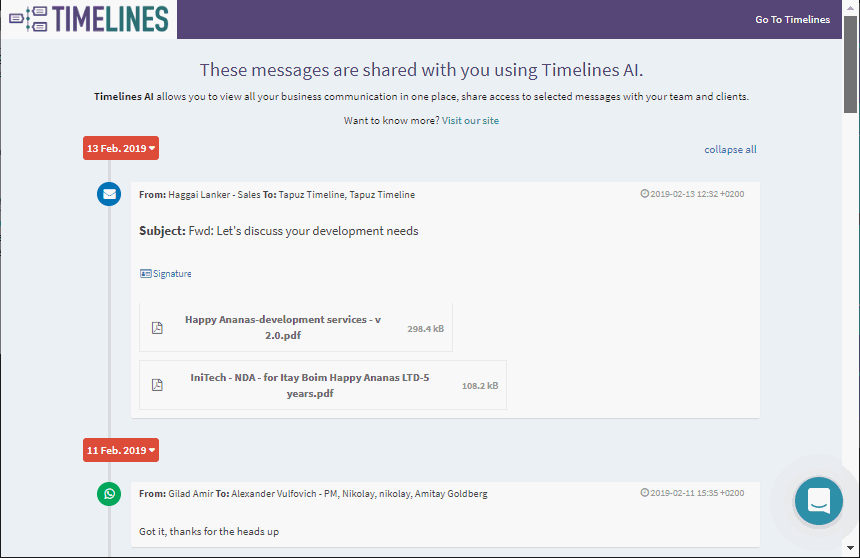860x558 pixels.
Task: Click the 298.4 kB file size
Action: (x=426, y=329)
